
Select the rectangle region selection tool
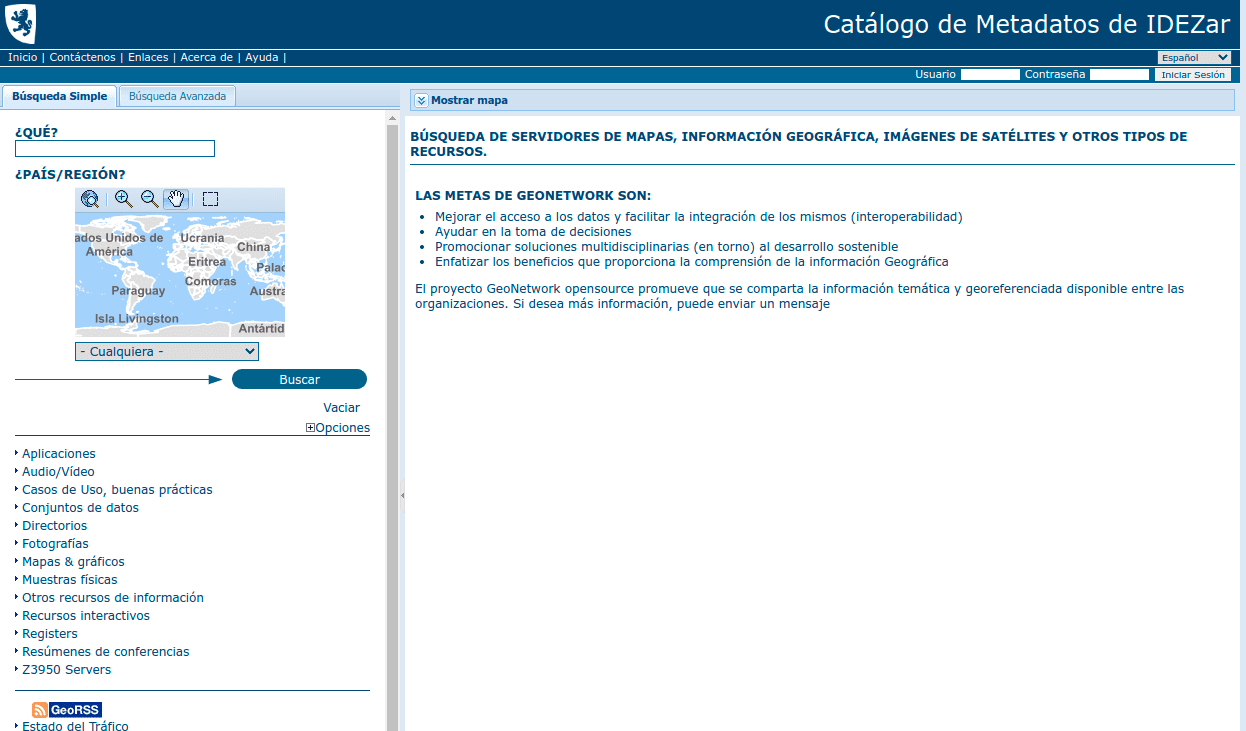(x=210, y=199)
